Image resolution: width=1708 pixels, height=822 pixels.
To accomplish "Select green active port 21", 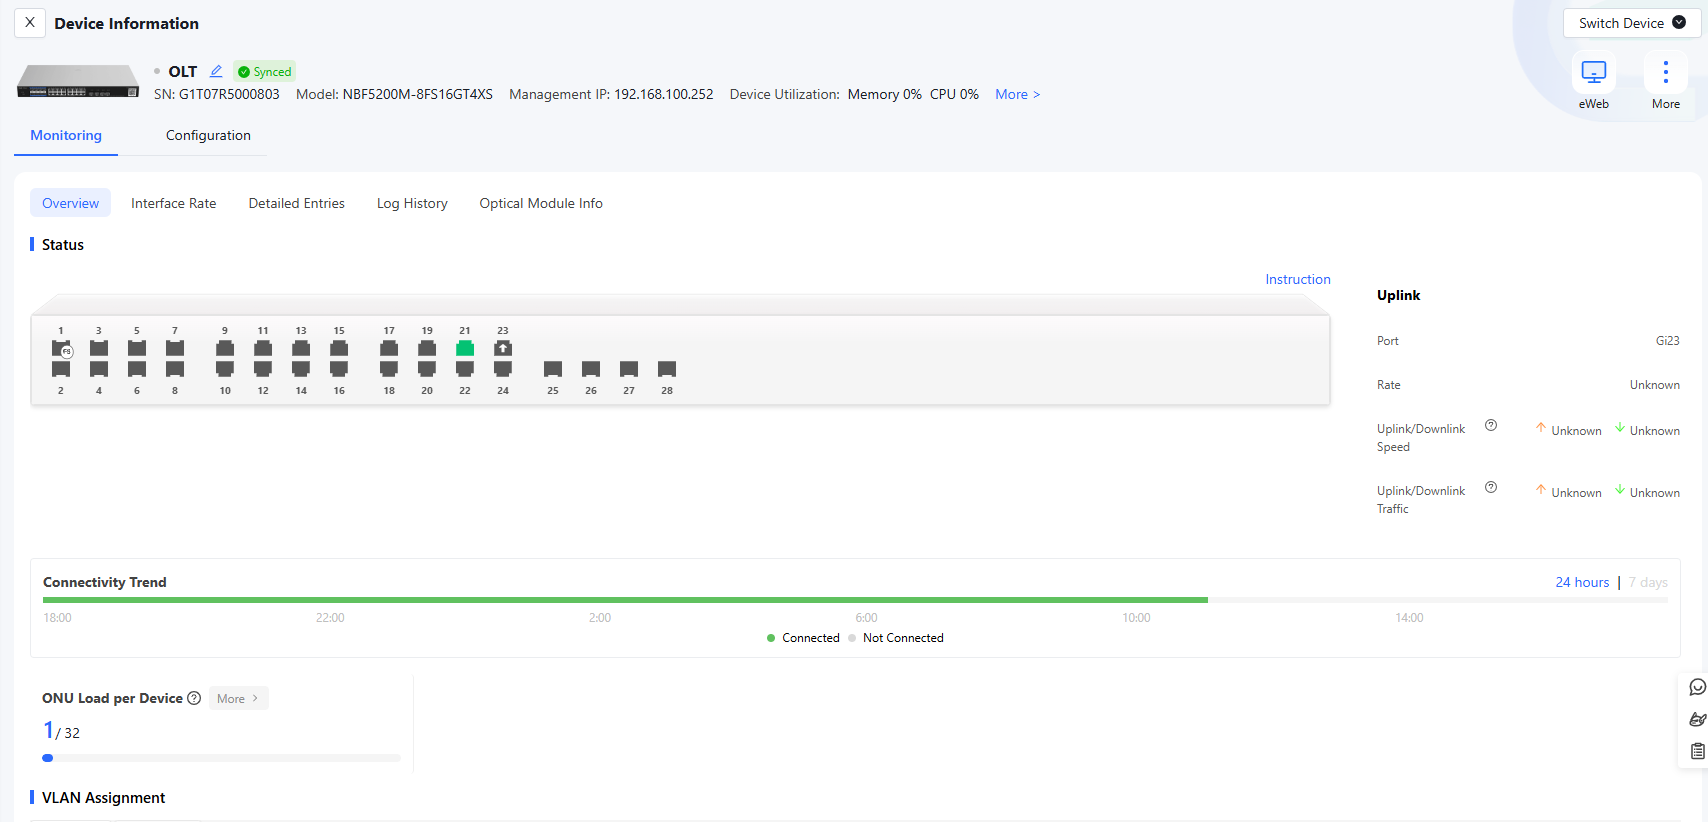I will [465, 348].
